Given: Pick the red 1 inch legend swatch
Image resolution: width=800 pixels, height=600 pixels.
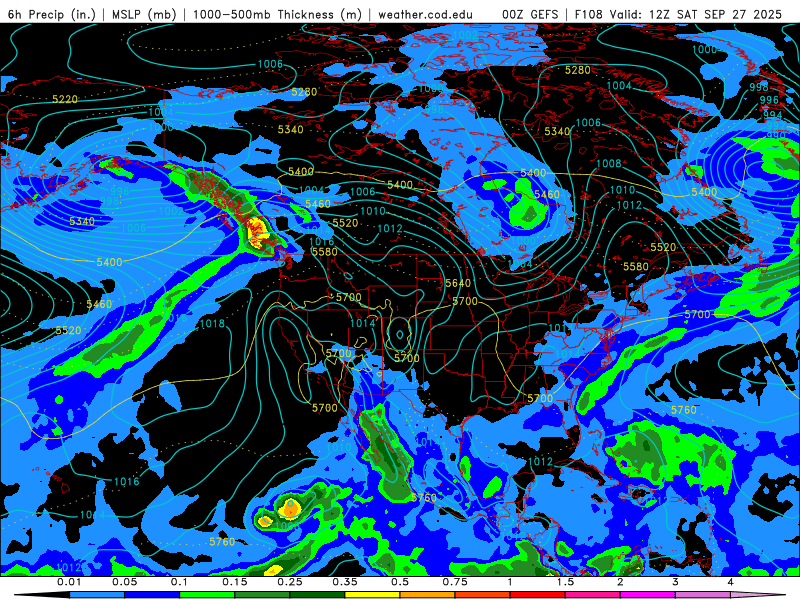Looking at the screenshot, I should [538, 595].
